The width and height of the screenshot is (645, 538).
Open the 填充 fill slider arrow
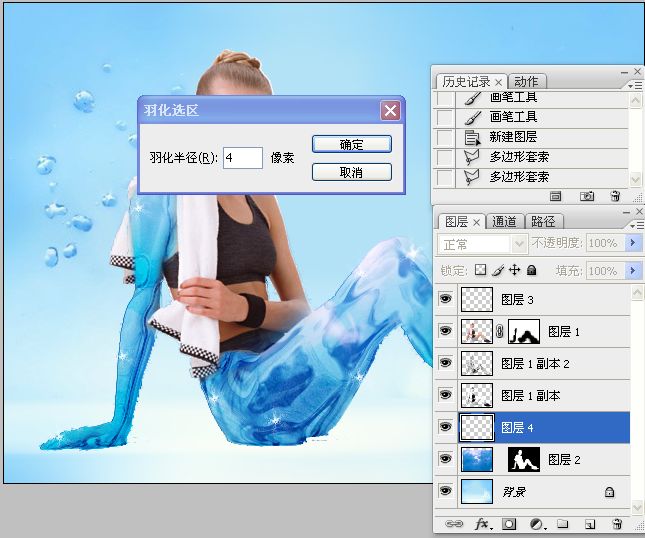click(x=632, y=271)
